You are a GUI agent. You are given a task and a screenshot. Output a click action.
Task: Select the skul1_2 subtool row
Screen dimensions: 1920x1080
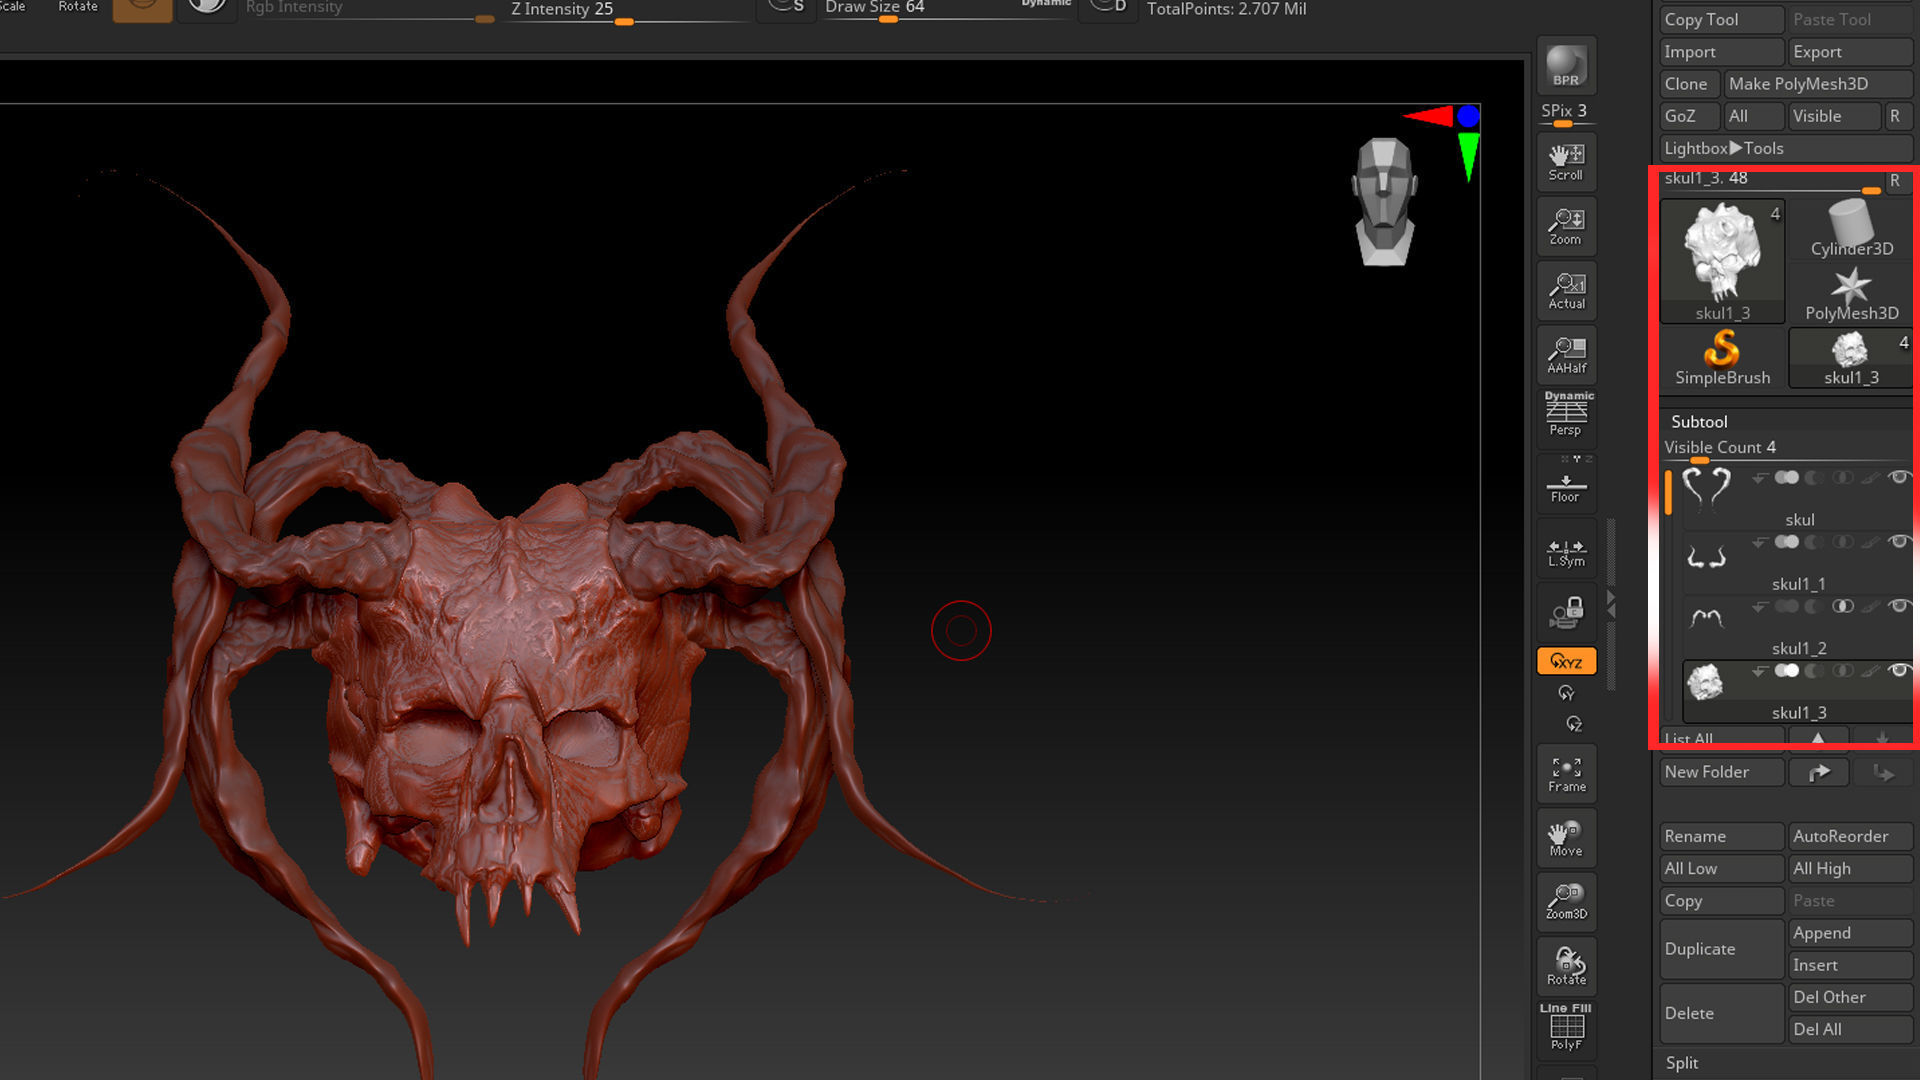pos(1798,627)
